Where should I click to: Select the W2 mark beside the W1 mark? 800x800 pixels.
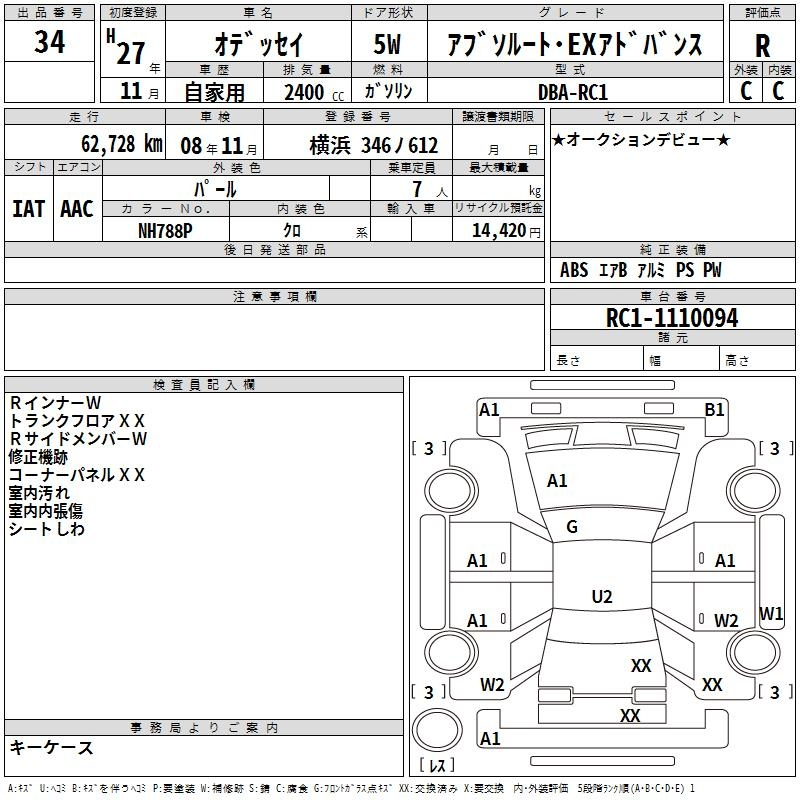[726, 620]
